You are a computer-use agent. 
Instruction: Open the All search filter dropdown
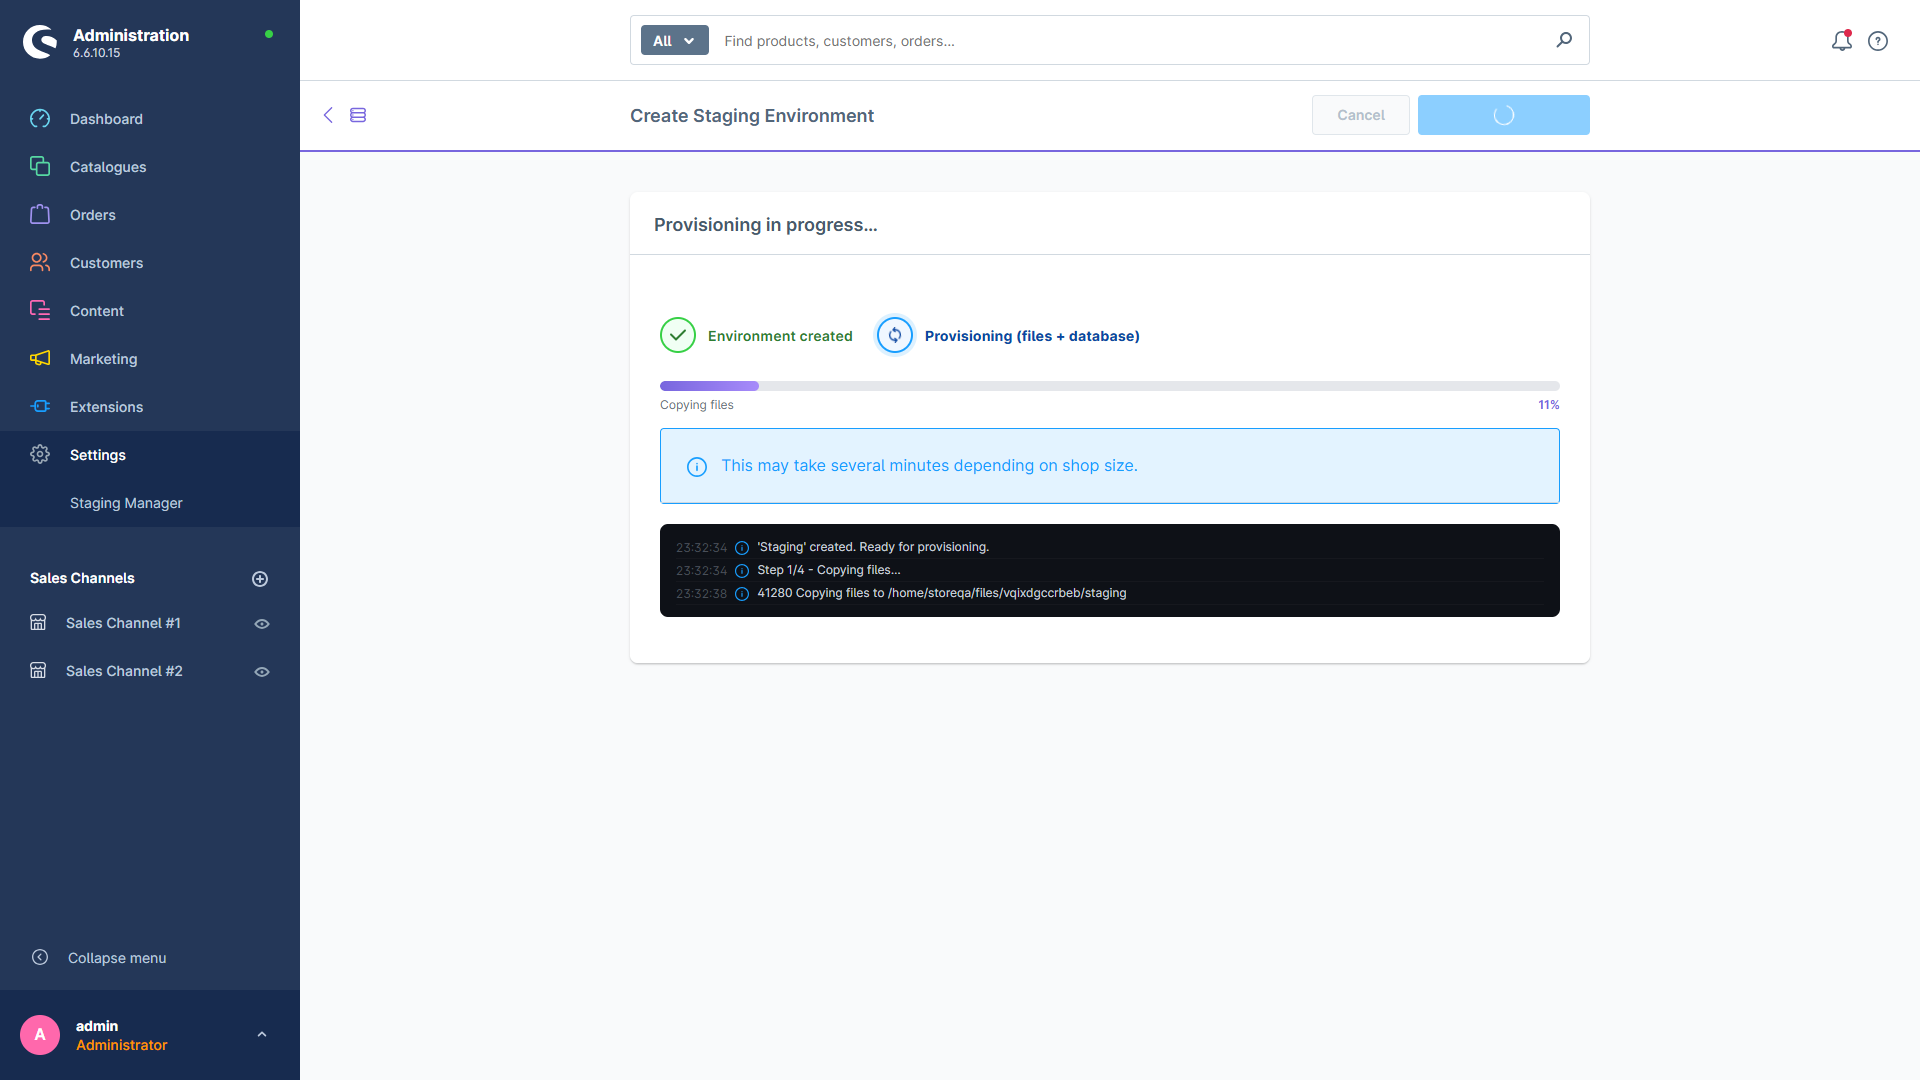pos(675,41)
